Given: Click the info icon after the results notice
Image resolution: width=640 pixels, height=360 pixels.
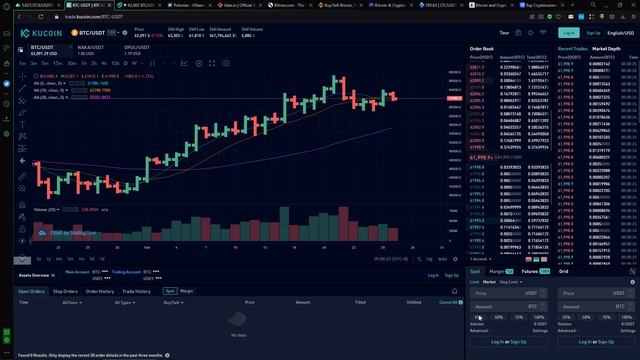Looking at the screenshot, I should [167, 355].
